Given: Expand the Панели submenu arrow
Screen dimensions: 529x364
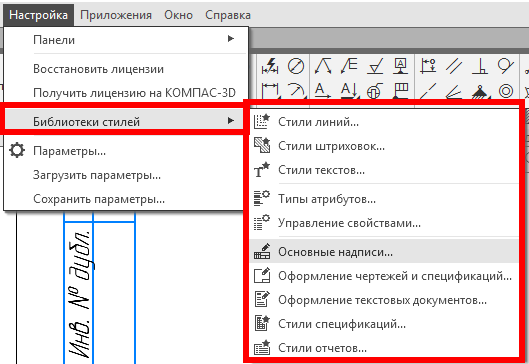Looking at the screenshot, I should (x=231, y=38).
